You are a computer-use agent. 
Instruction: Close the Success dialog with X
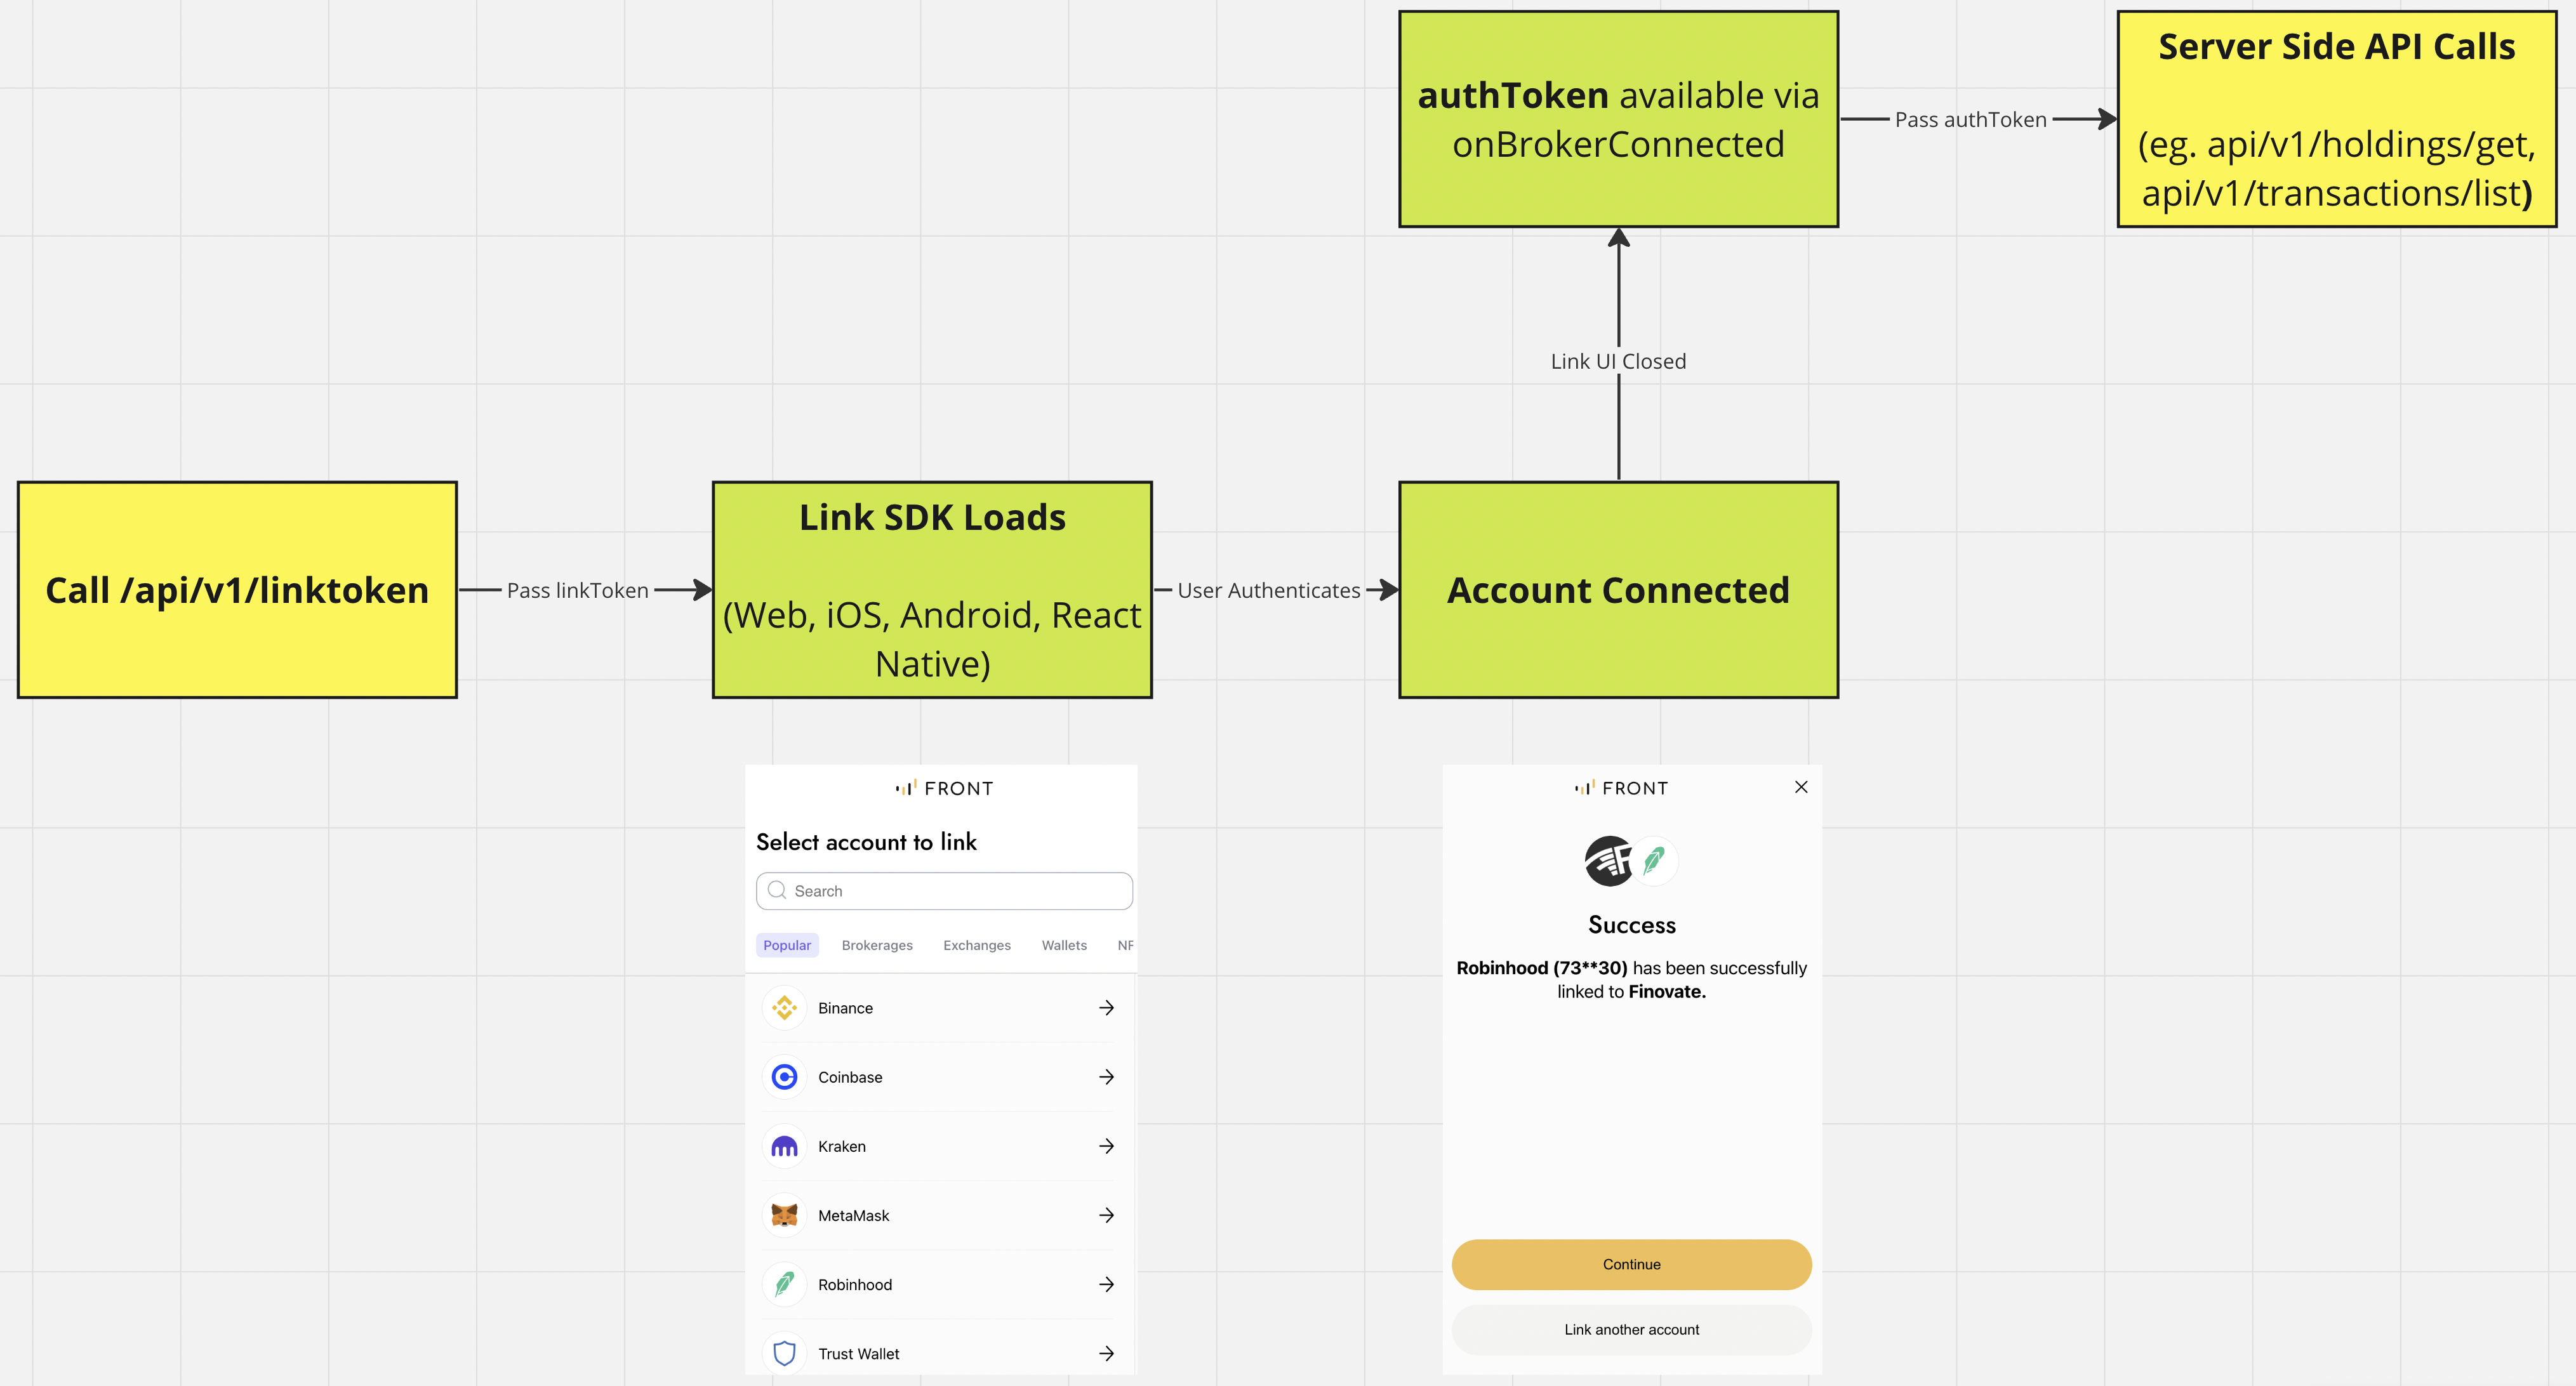point(1801,787)
